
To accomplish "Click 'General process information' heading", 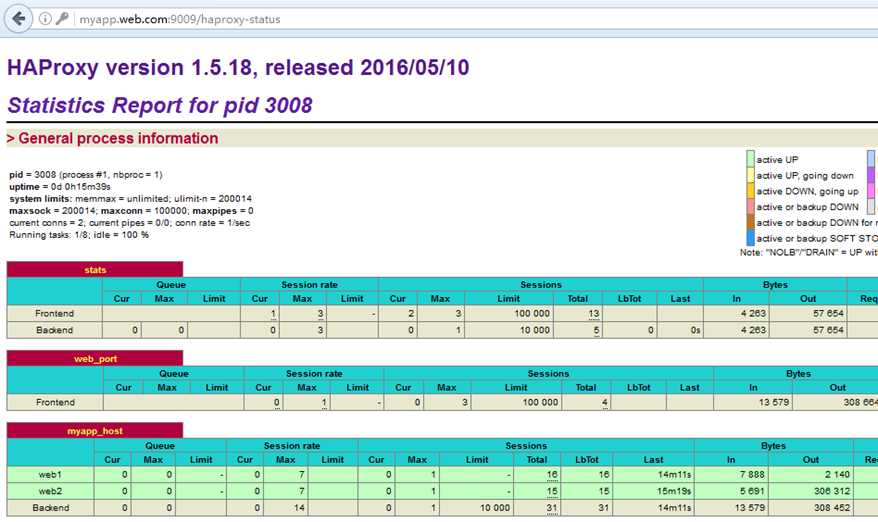I will point(118,138).
